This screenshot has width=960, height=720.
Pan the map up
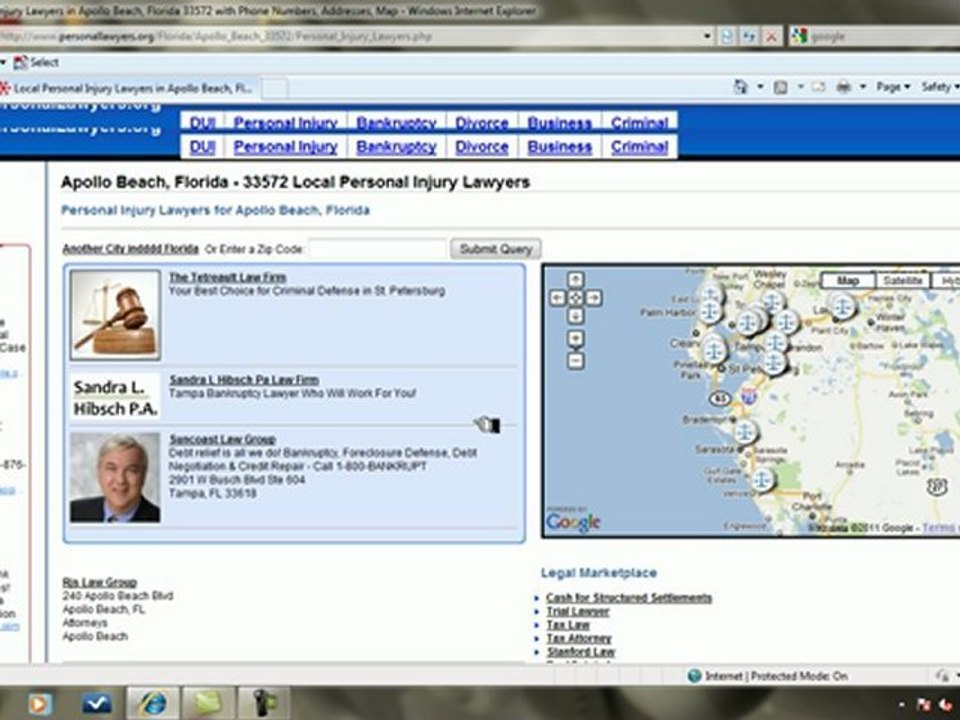(576, 280)
